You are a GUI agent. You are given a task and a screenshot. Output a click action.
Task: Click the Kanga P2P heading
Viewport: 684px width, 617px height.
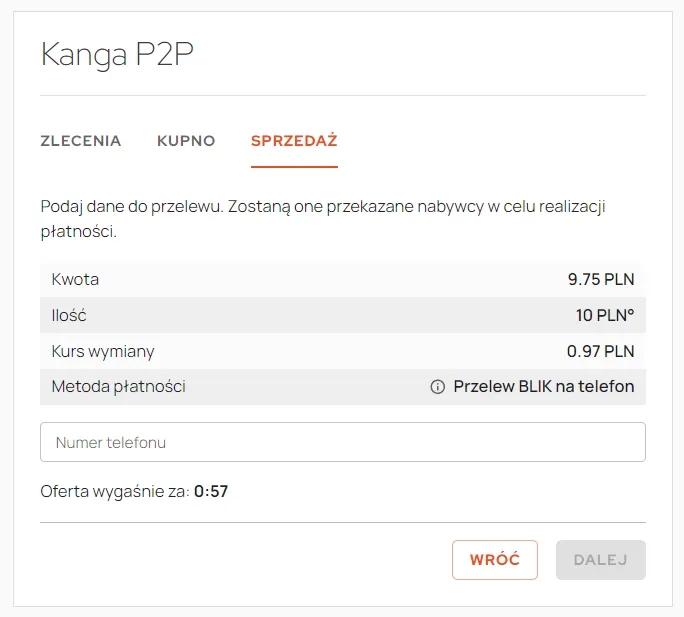[117, 54]
